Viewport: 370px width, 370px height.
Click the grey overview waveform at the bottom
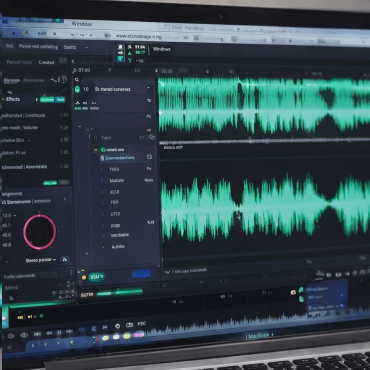pyautogui.click(x=257, y=322)
